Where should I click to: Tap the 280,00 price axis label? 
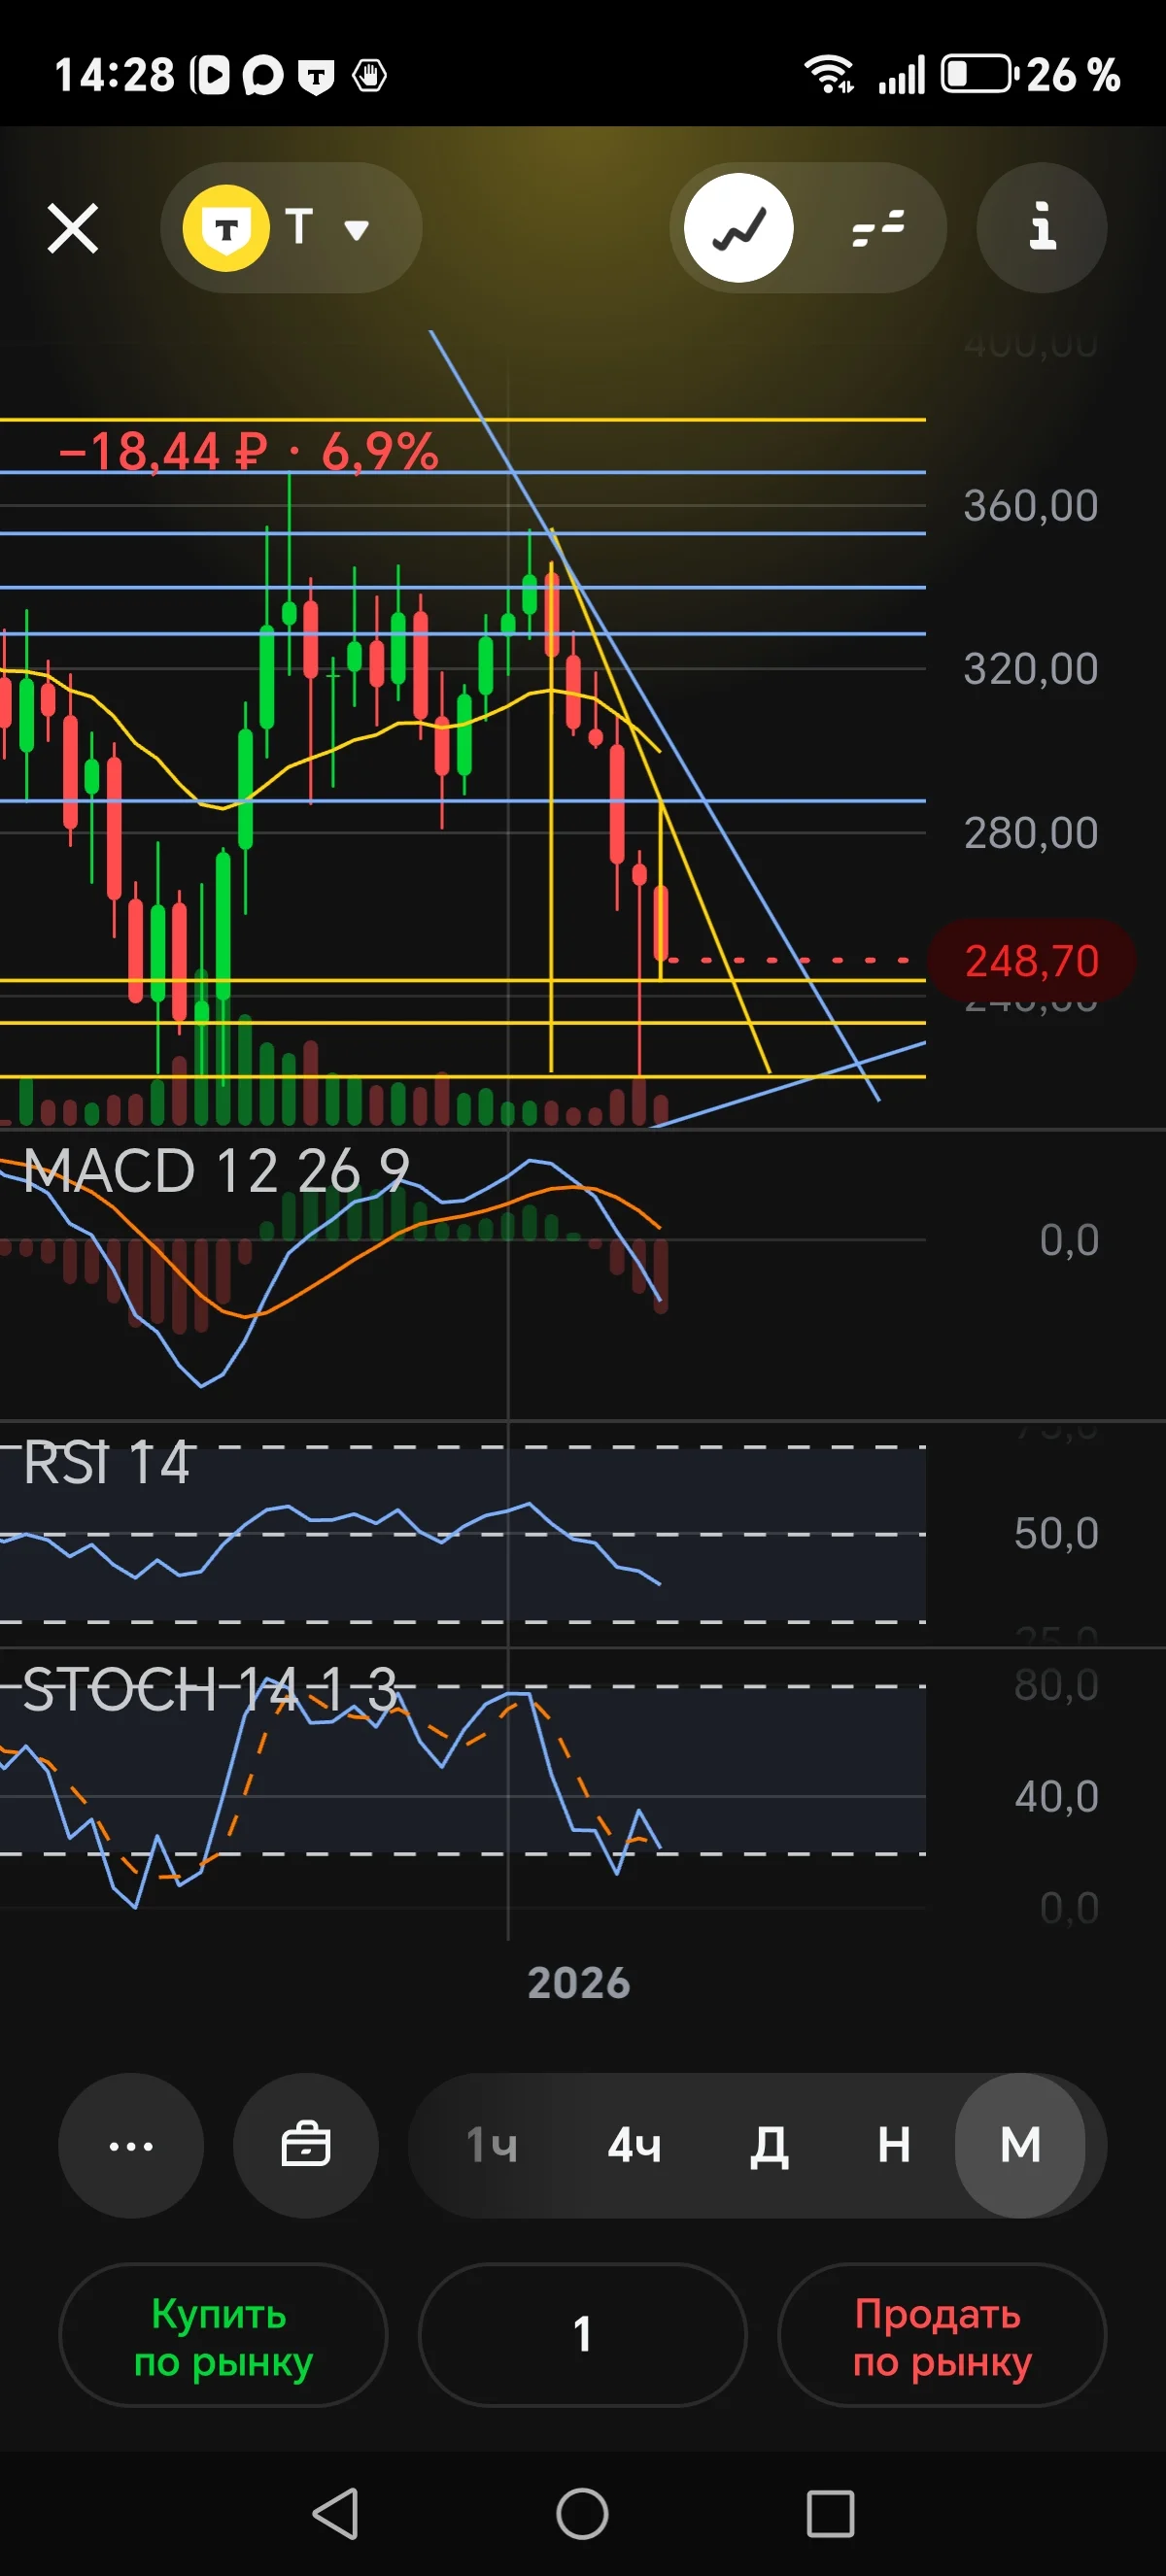pyautogui.click(x=1031, y=833)
